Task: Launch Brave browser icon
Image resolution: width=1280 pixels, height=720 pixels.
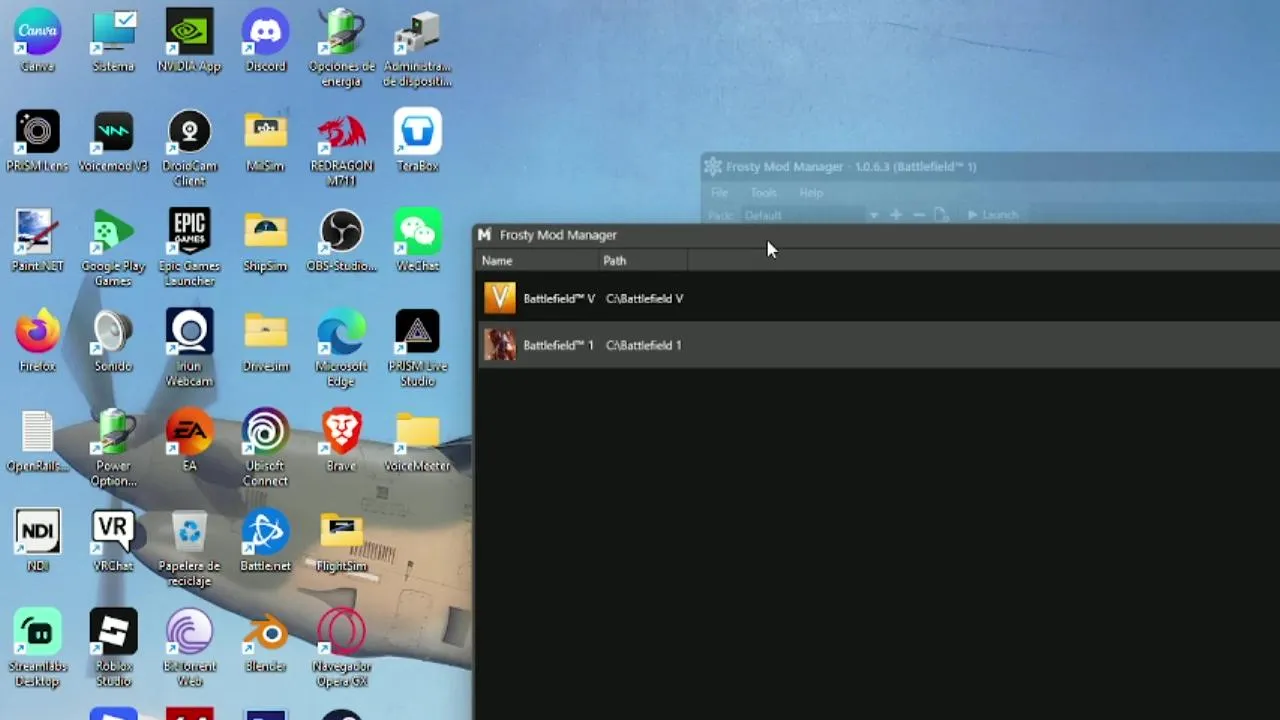Action: coord(341,440)
